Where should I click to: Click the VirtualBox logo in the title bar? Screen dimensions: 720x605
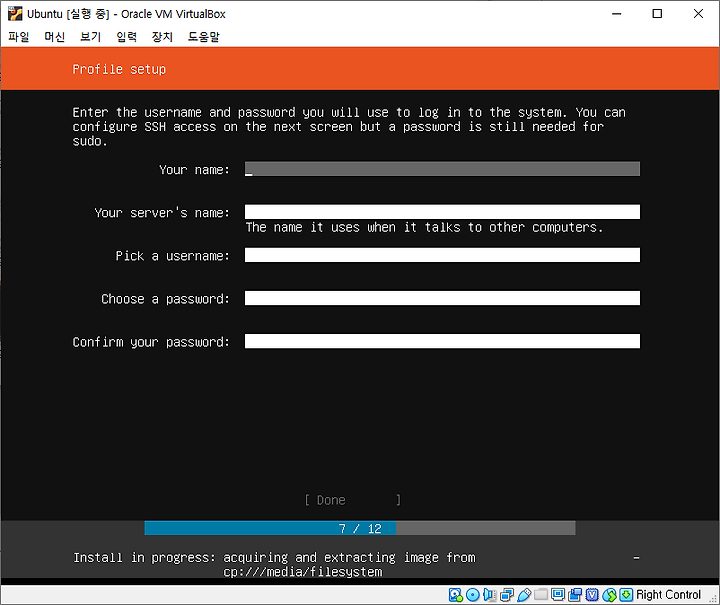15,14
